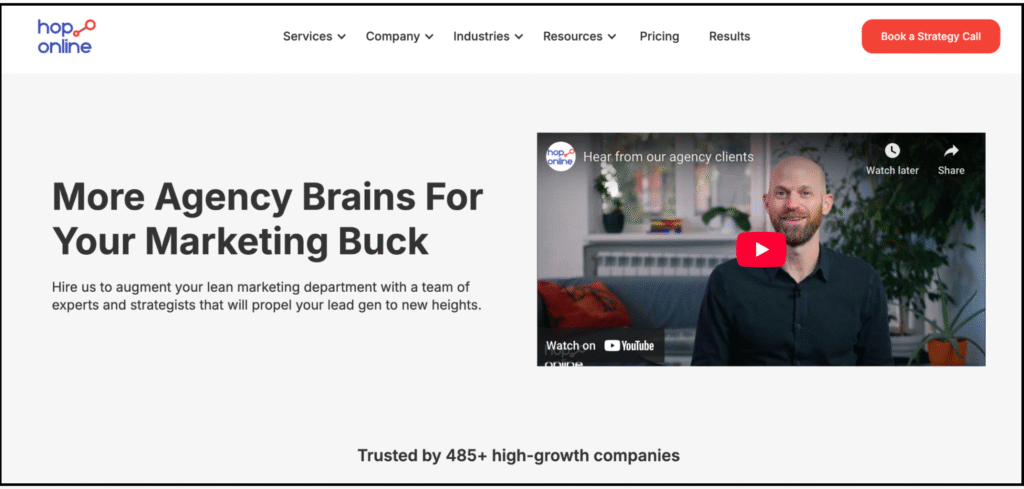
Task: Click the Share arrow icon on video
Action: (x=951, y=151)
